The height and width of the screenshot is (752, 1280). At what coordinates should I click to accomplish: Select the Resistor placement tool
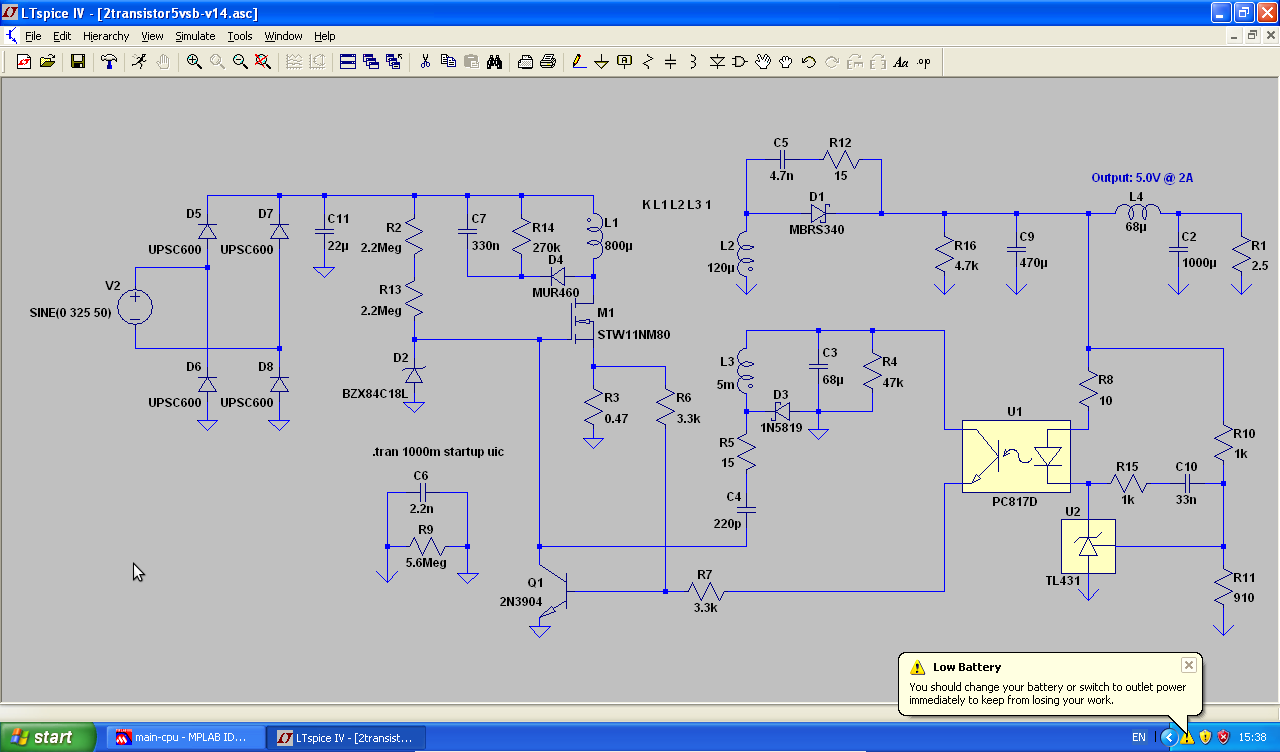click(647, 62)
